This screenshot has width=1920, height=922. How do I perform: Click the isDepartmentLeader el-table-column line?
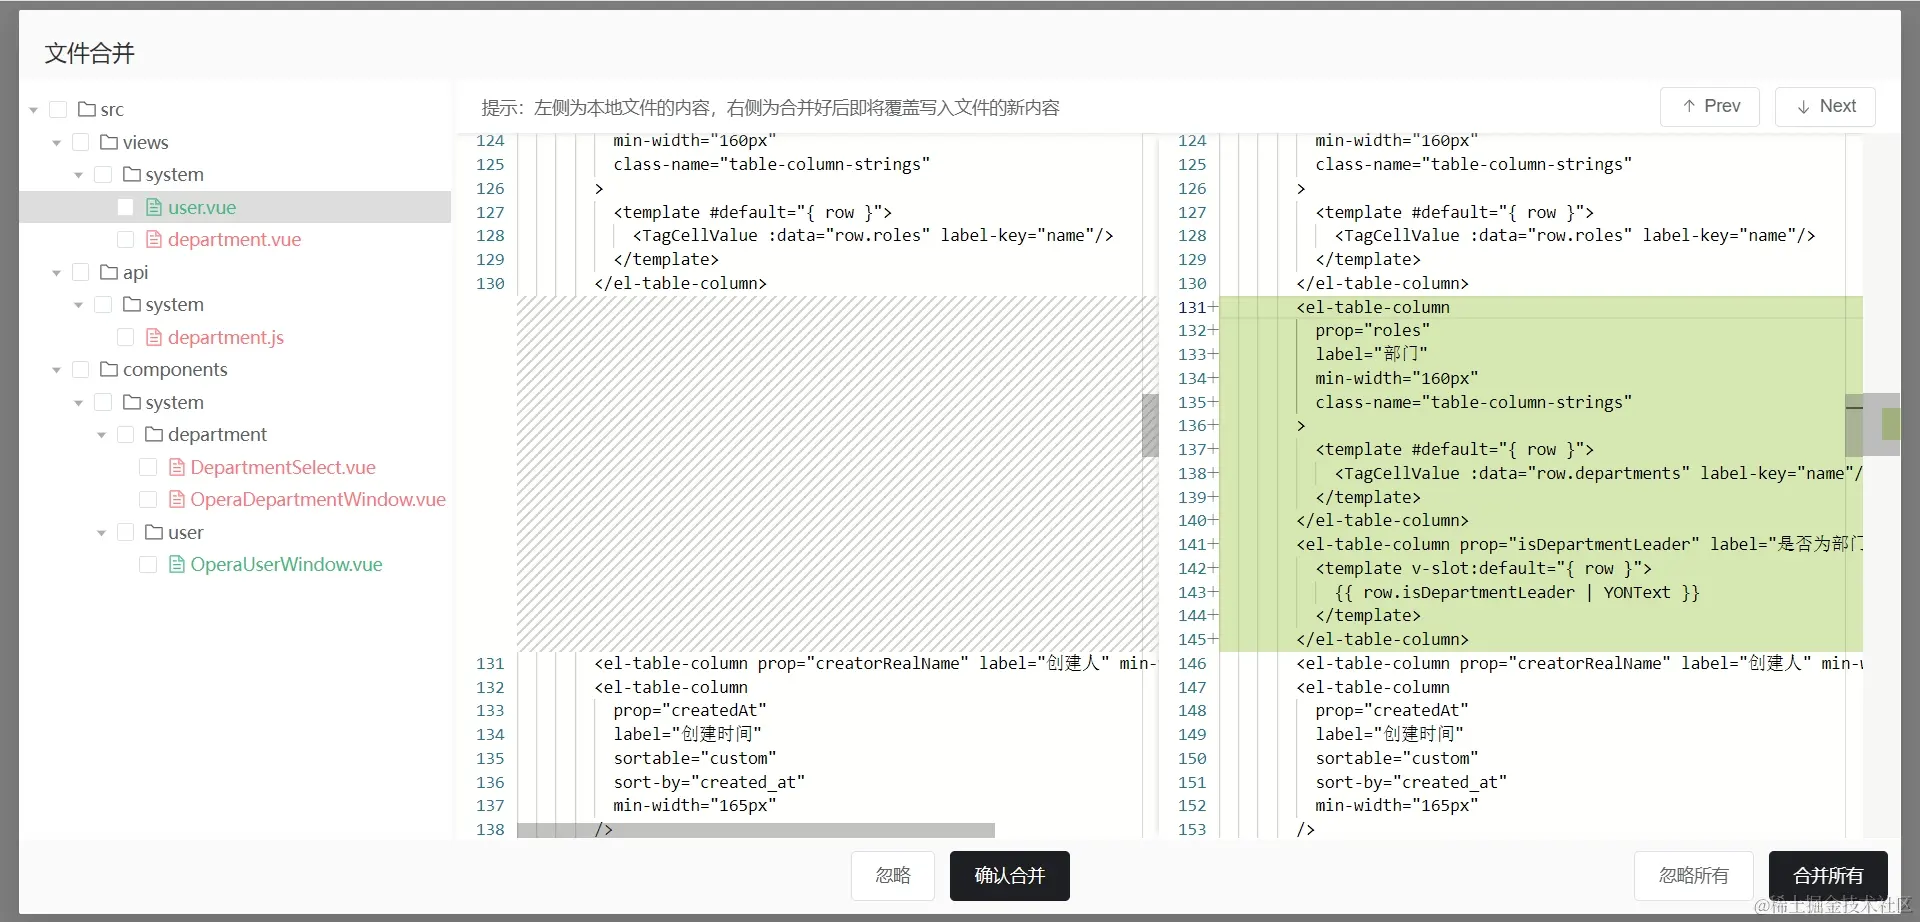tap(1579, 544)
